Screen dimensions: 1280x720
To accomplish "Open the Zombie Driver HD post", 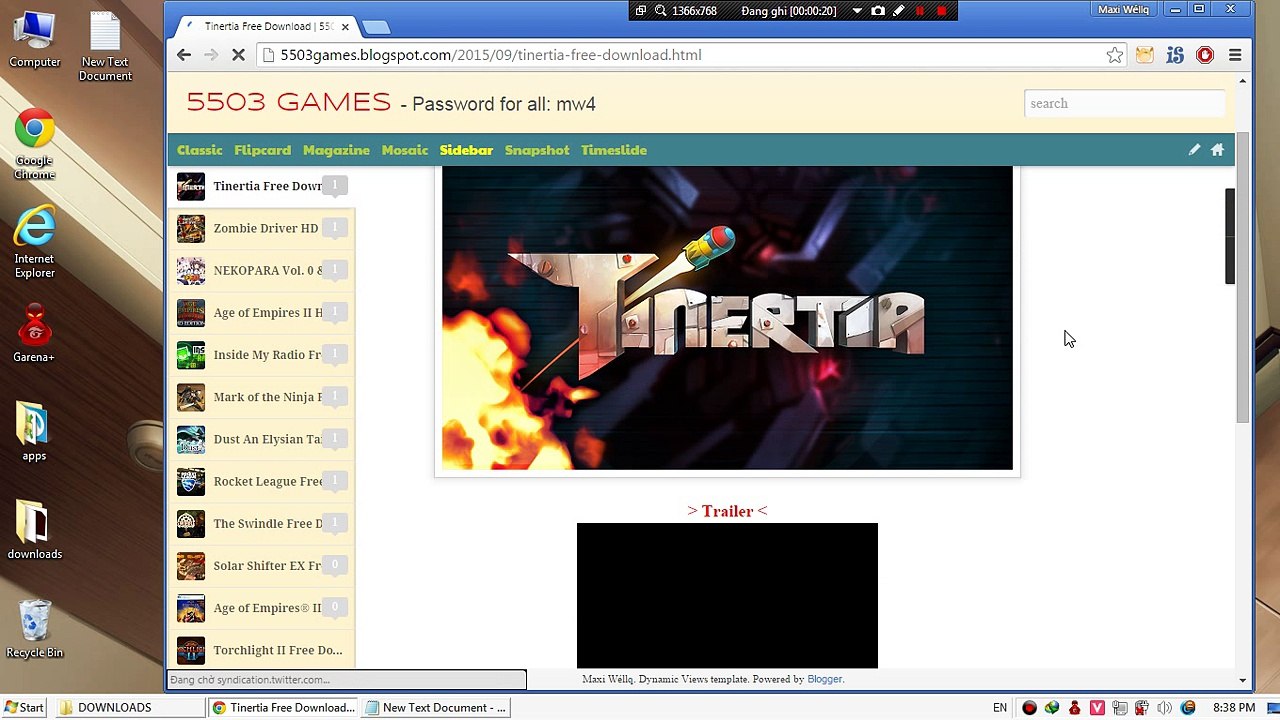I will click(262, 228).
